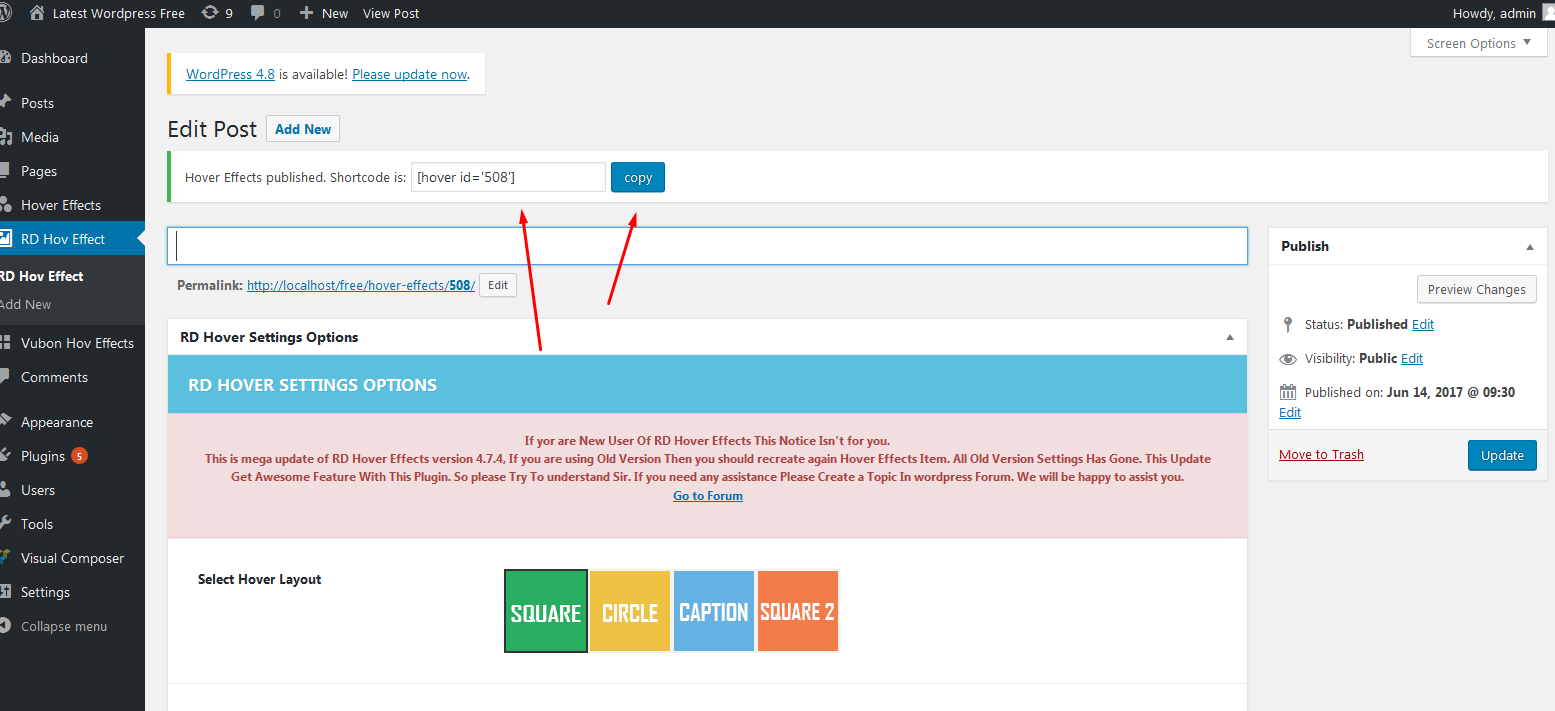
Task: Click the Please update now link
Action: click(x=410, y=74)
